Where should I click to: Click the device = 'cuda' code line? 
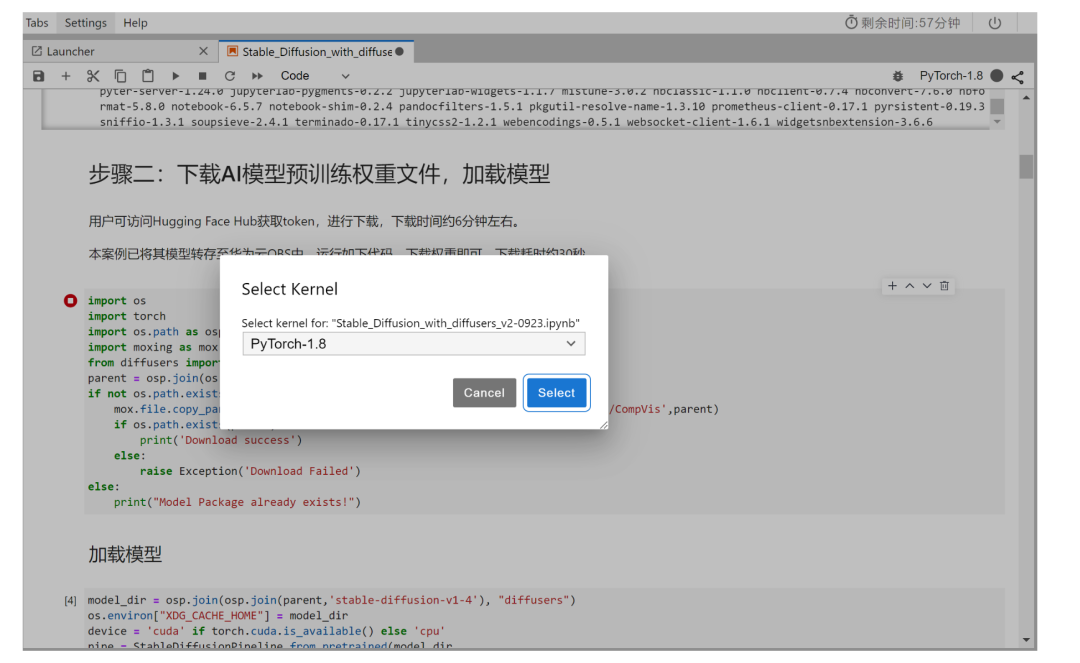coord(267,631)
